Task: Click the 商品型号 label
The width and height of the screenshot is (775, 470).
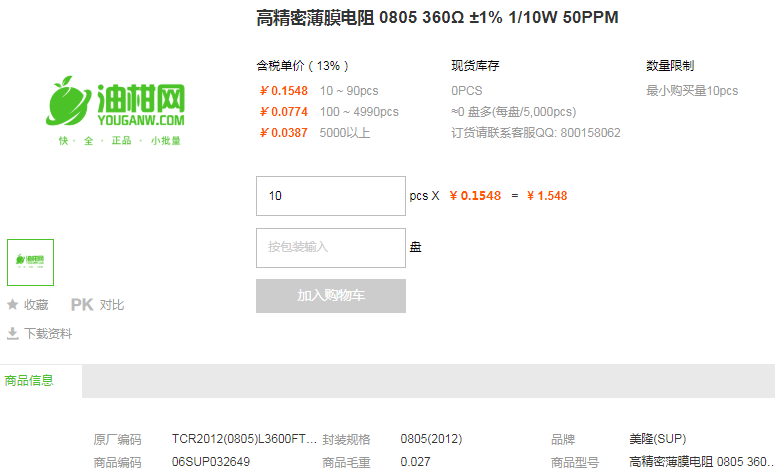Action: click(575, 463)
